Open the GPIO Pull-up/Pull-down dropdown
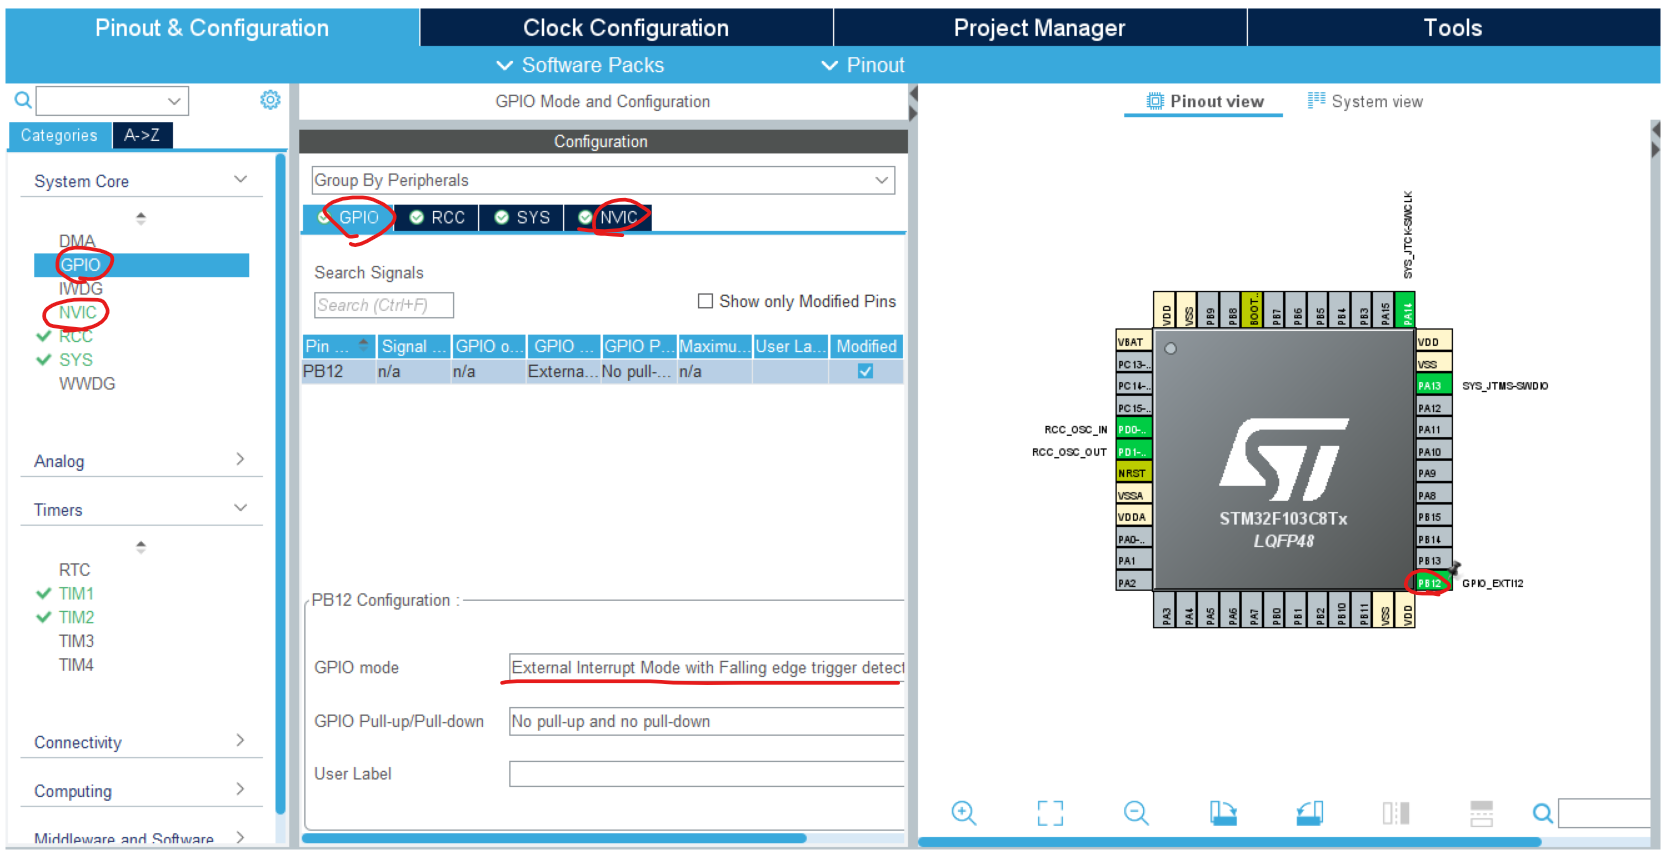 click(x=706, y=721)
